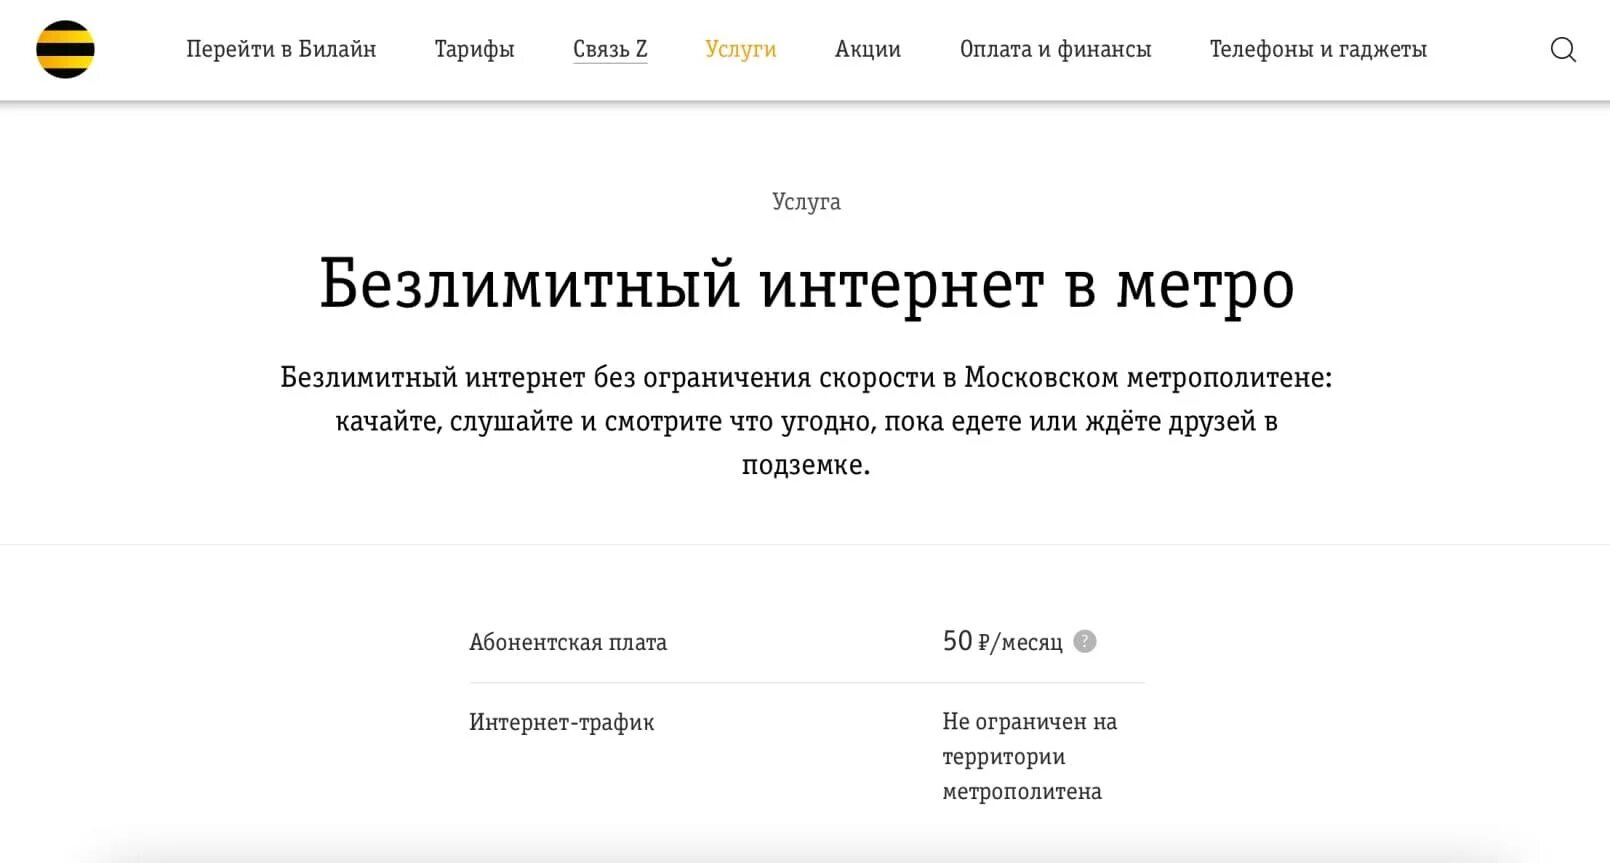Click the heading Безлимитный интернет в метро

[x=806, y=284]
